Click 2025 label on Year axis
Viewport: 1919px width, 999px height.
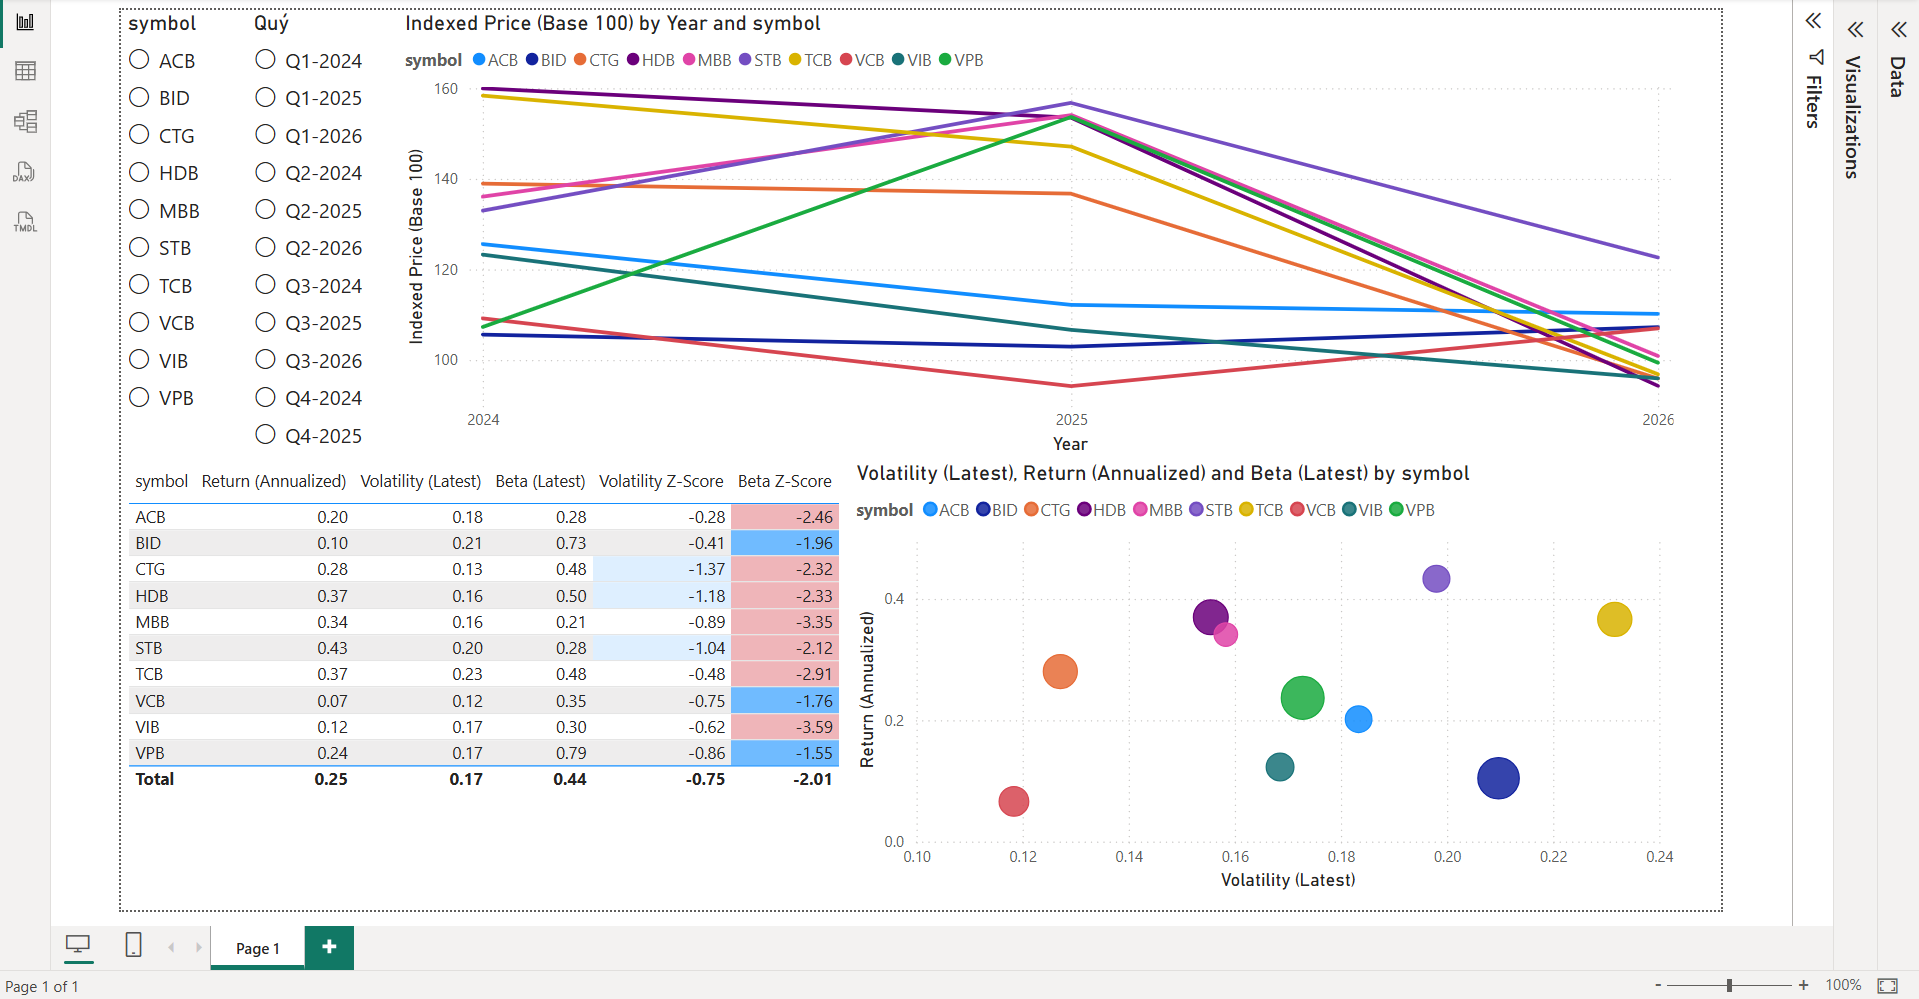[x=1071, y=420]
